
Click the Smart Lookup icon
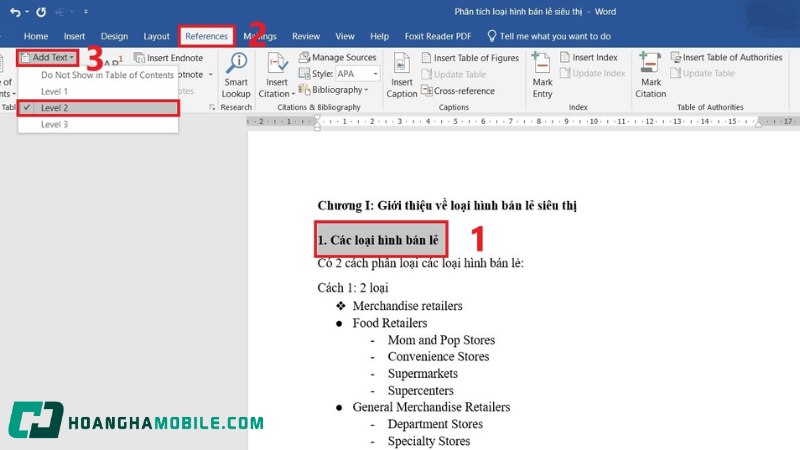coord(236,65)
